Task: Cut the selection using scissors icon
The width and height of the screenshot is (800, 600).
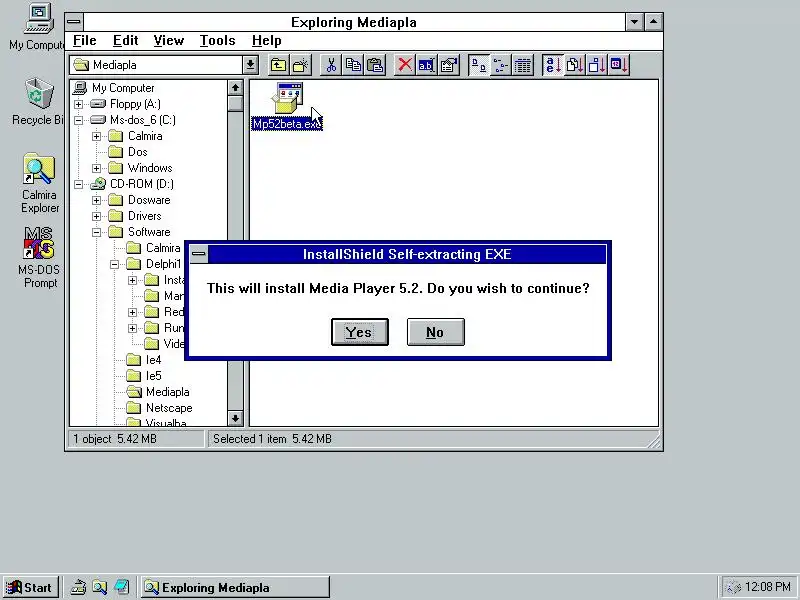Action: click(x=331, y=65)
